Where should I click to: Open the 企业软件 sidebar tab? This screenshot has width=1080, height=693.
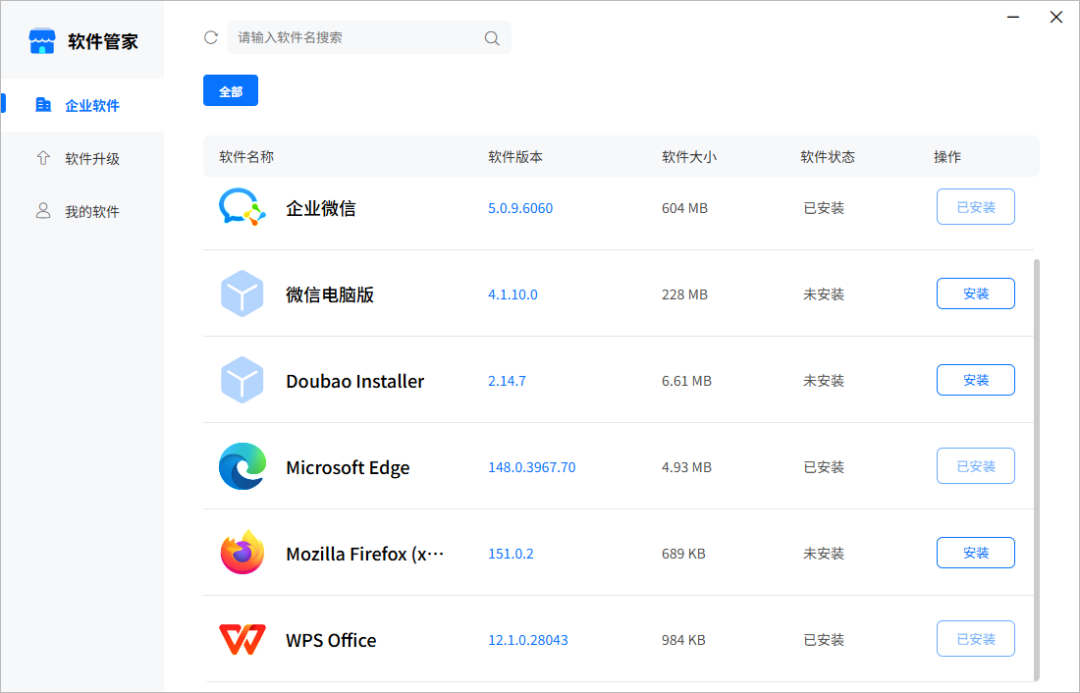coord(83,105)
